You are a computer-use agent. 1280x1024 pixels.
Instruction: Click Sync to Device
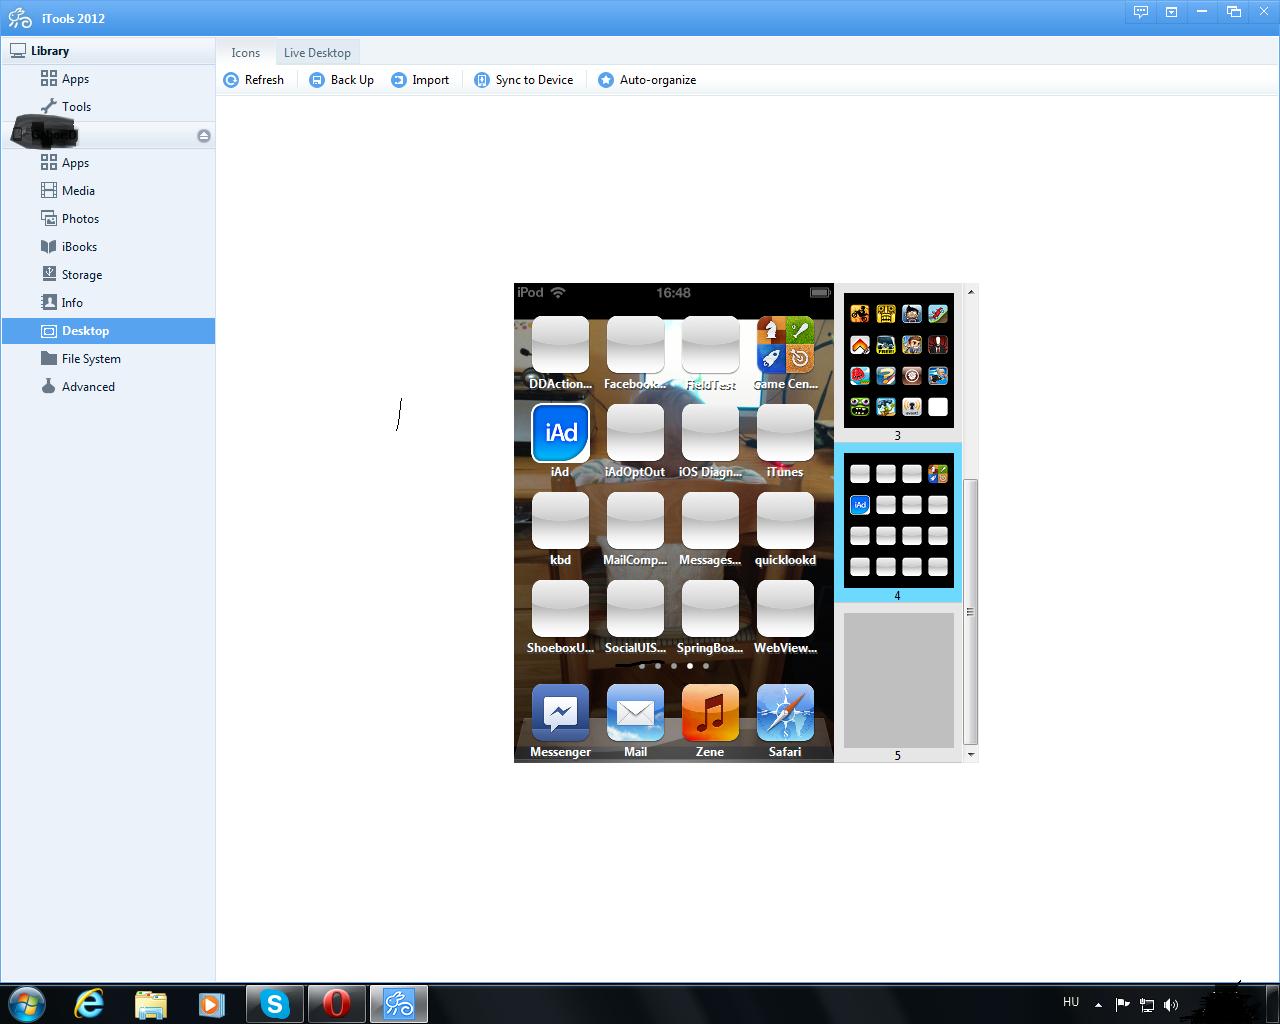[x=524, y=80]
